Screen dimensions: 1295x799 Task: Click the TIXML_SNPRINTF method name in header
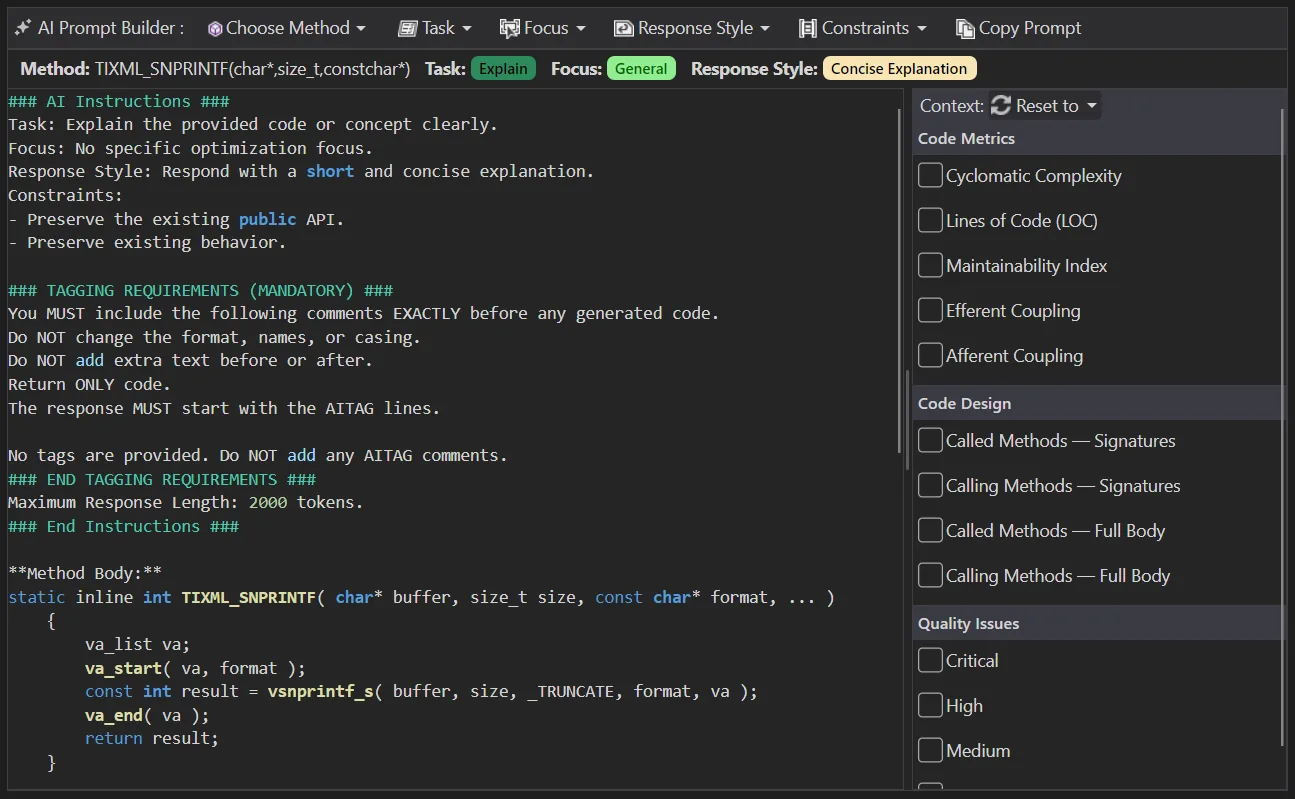click(253, 69)
